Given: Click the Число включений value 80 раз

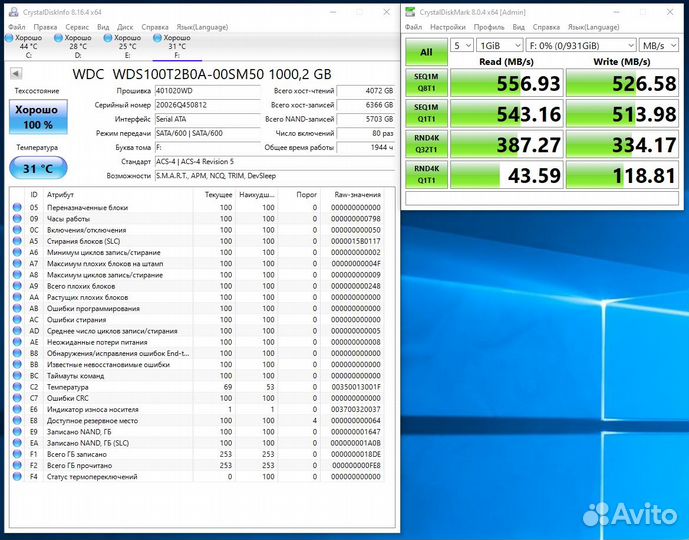Looking at the screenshot, I should [366, 133].
